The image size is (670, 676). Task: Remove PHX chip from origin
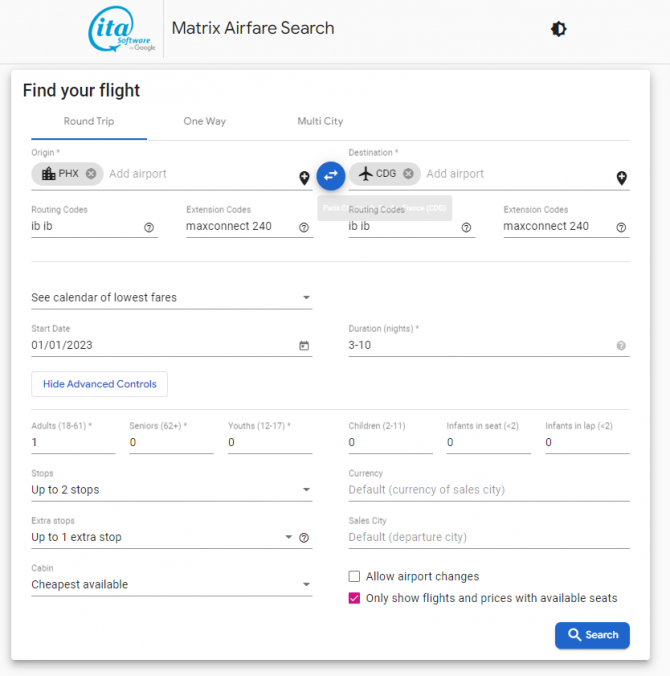click(91, 174)
